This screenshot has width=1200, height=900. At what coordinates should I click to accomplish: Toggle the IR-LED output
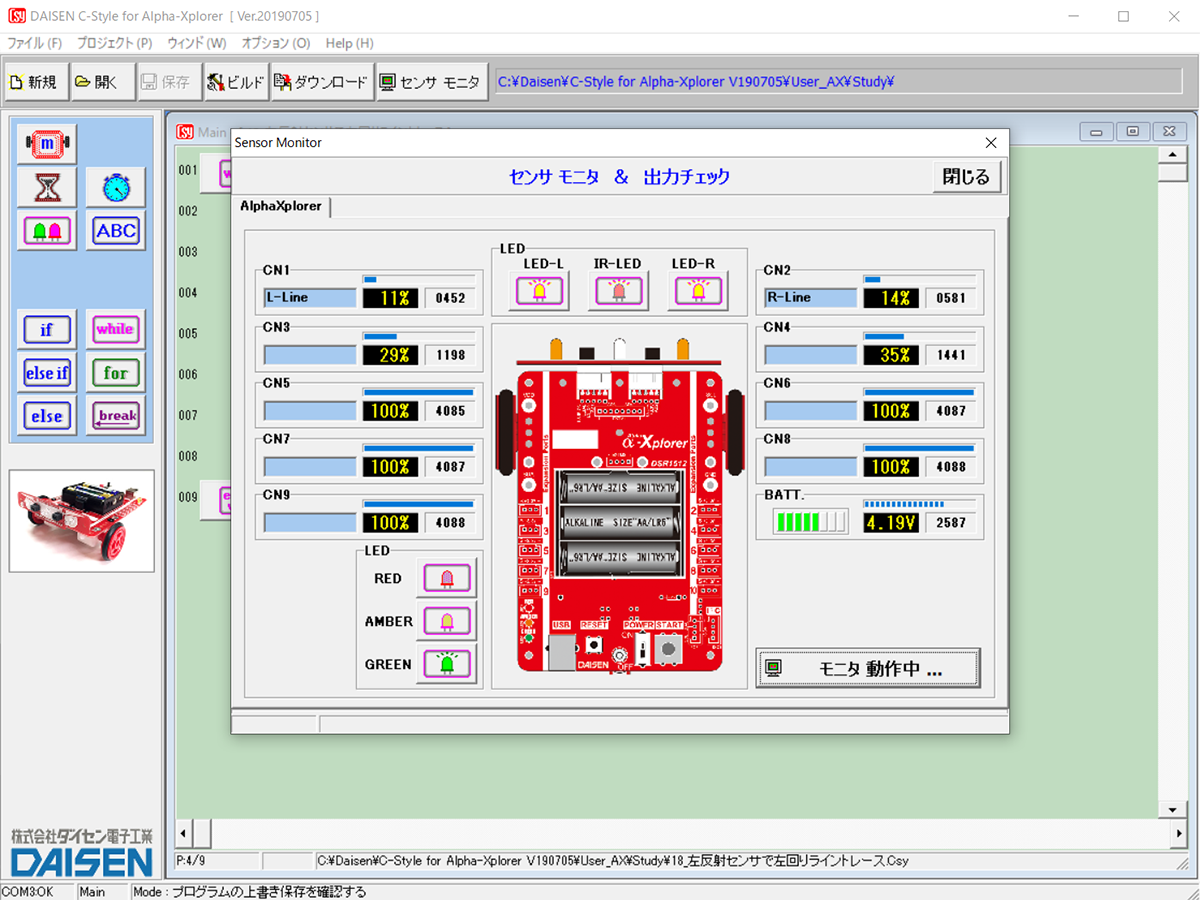click(x=618, y=291)
